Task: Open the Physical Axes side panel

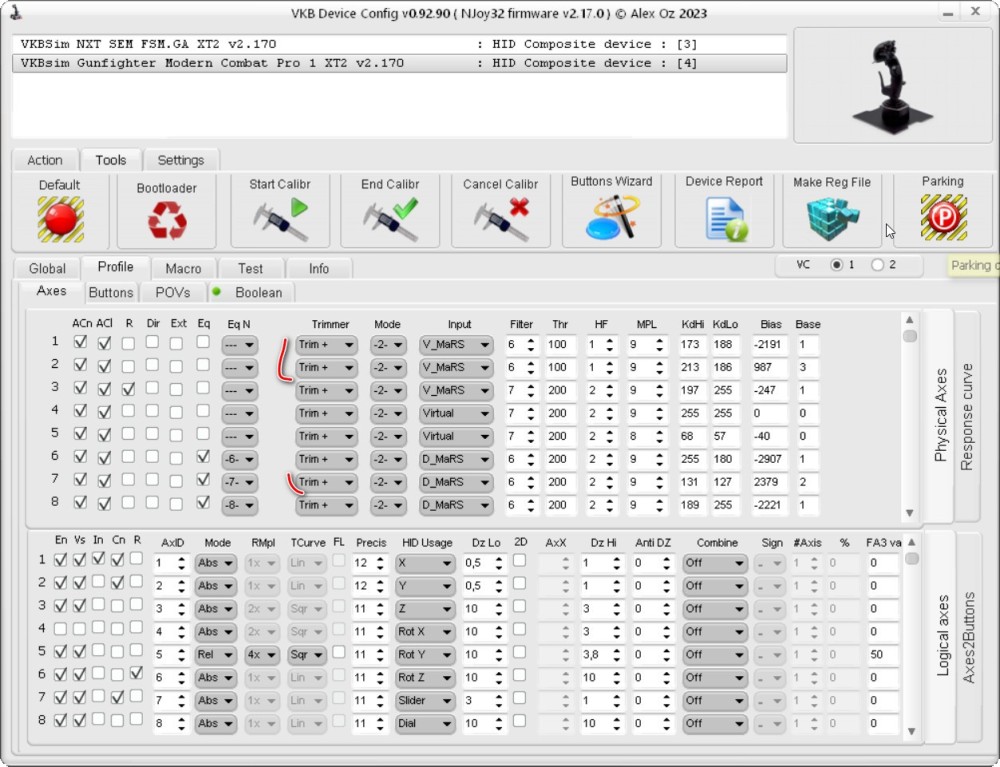Action: point(939,415)
